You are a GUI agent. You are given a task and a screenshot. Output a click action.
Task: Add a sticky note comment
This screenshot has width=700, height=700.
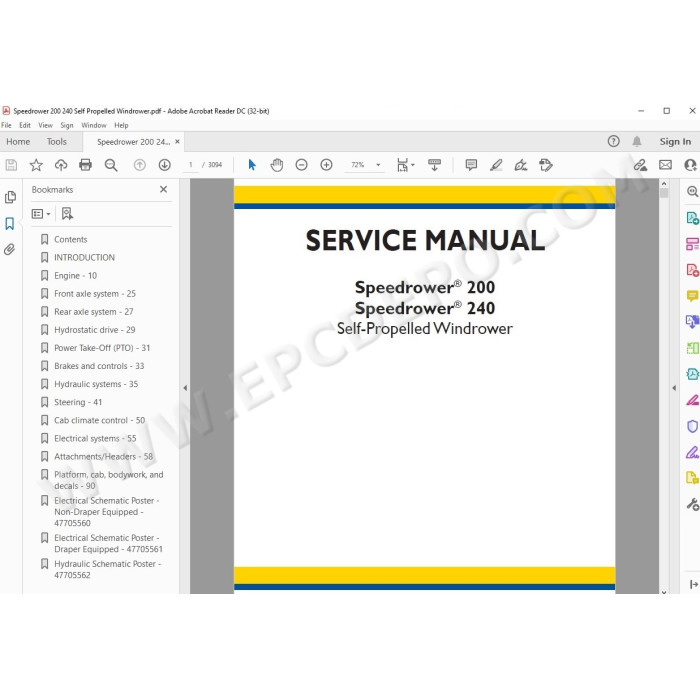tap(471, 165)
